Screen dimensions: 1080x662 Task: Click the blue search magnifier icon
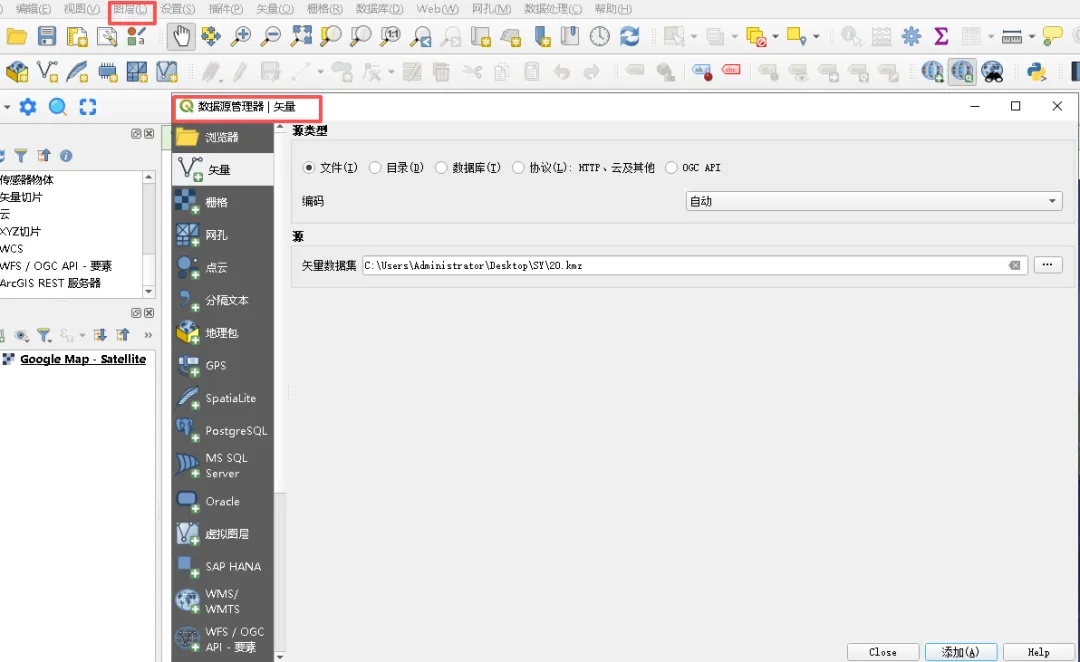[x=58, y=107]
